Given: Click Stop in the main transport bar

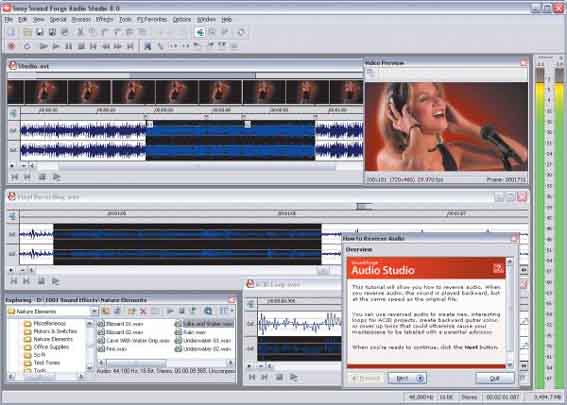Looking at the screenshot, I should pos(81,46).
